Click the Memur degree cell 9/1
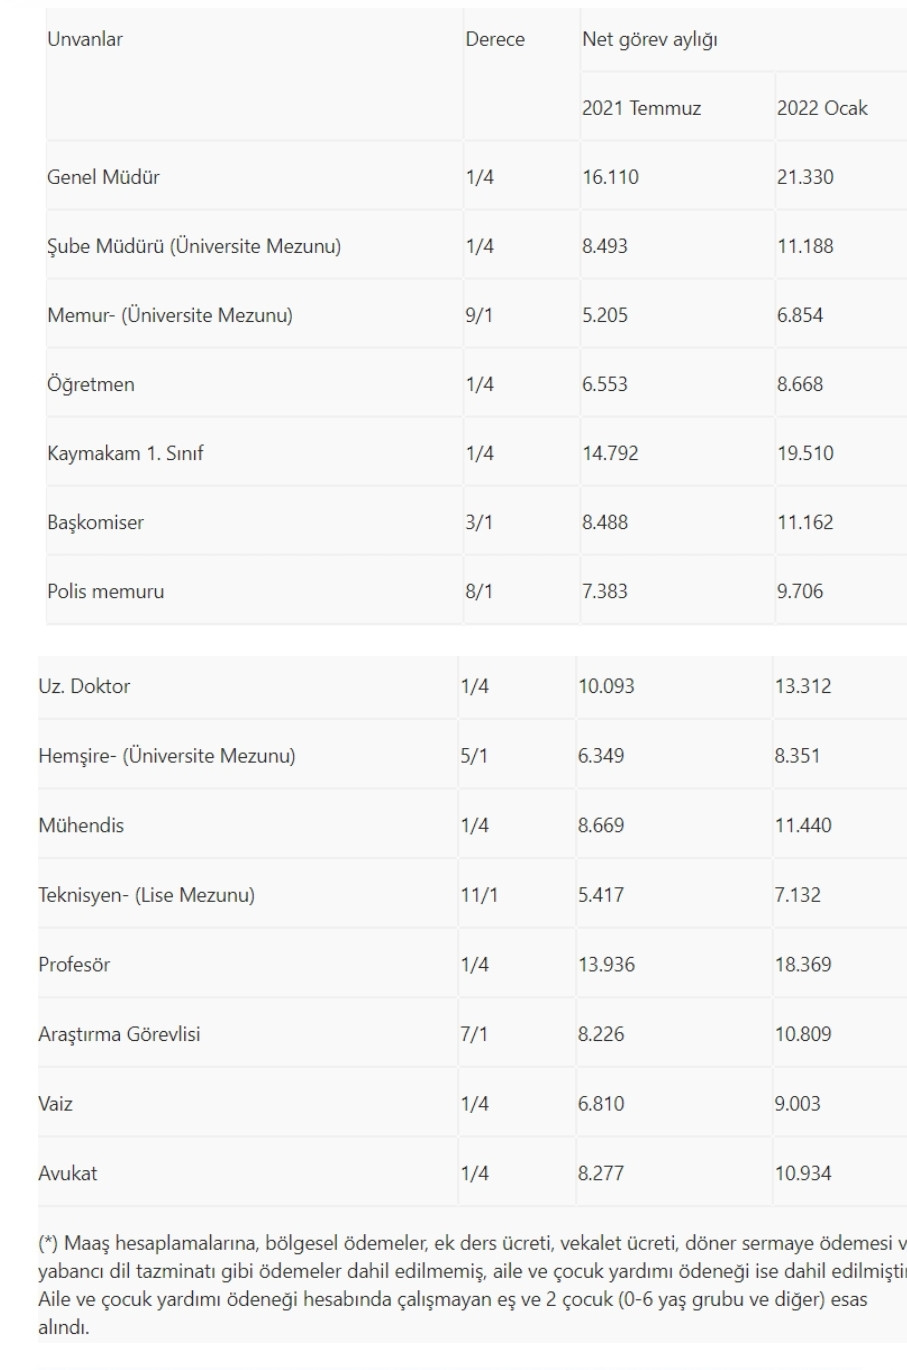907x1370 pixels. [479, 315]
